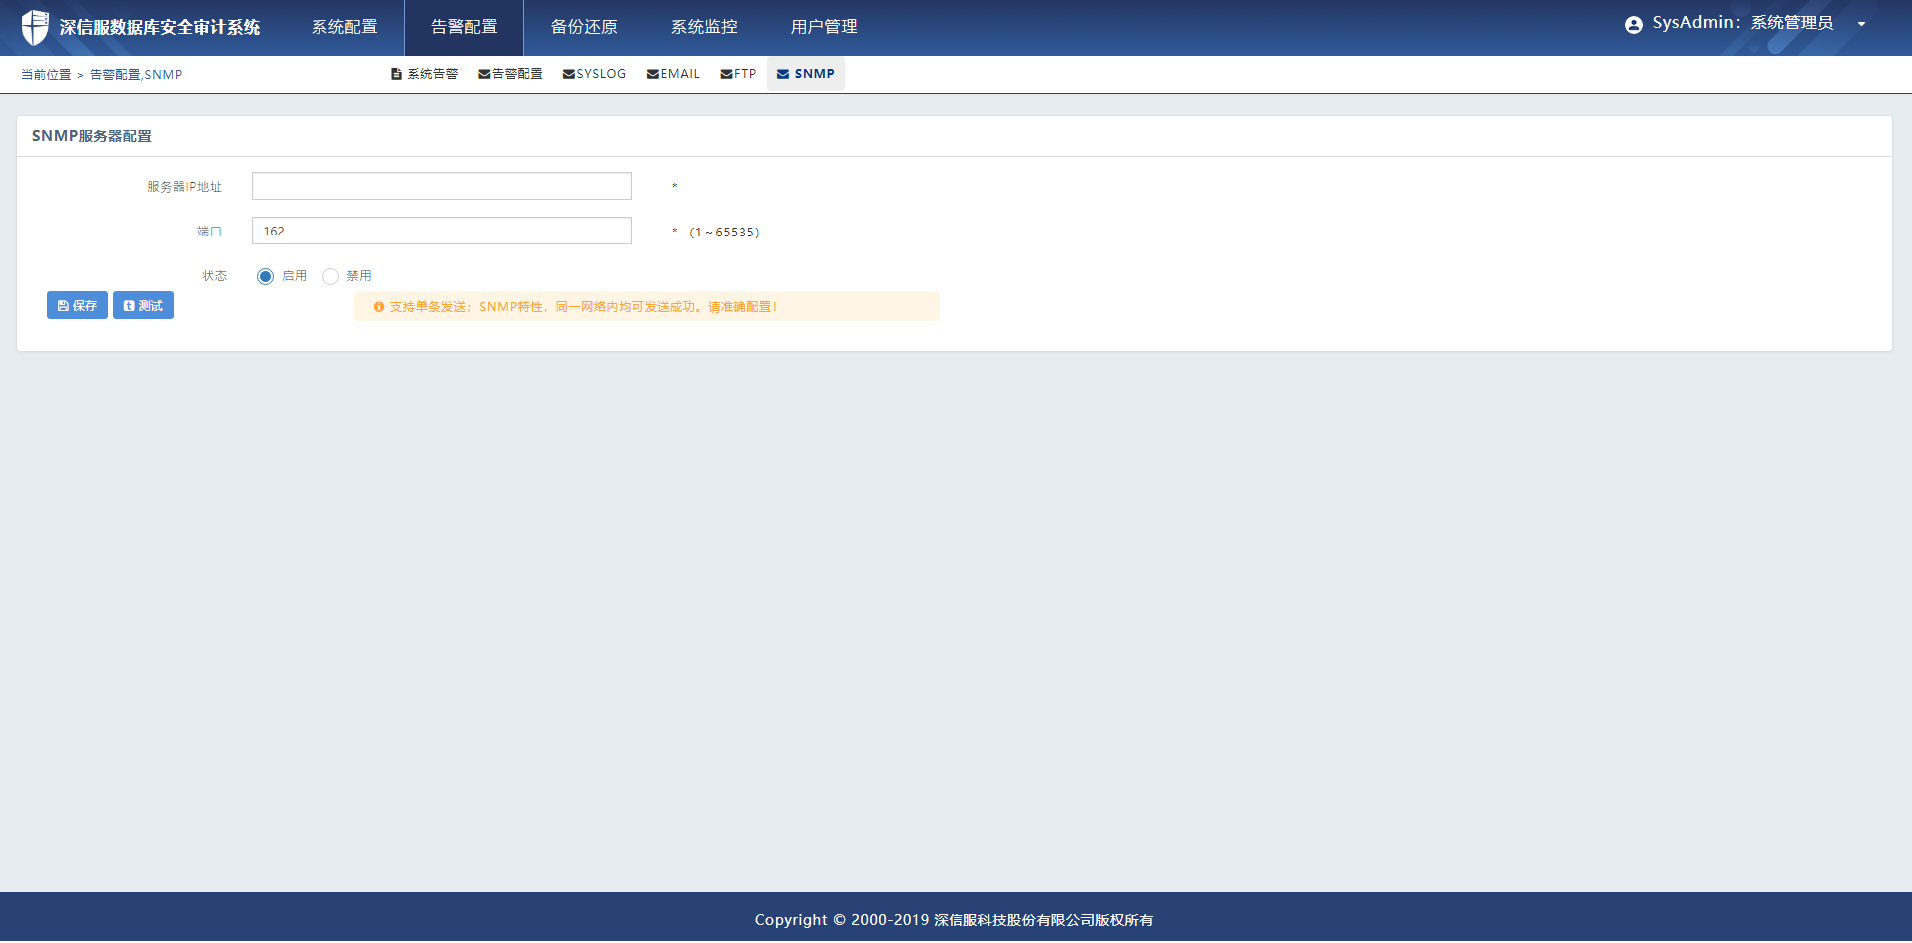Image resolution: width=1912 pixels, height=943 pixels.
Task: Open the 系统配置 top menu
Action: (344, 27)
